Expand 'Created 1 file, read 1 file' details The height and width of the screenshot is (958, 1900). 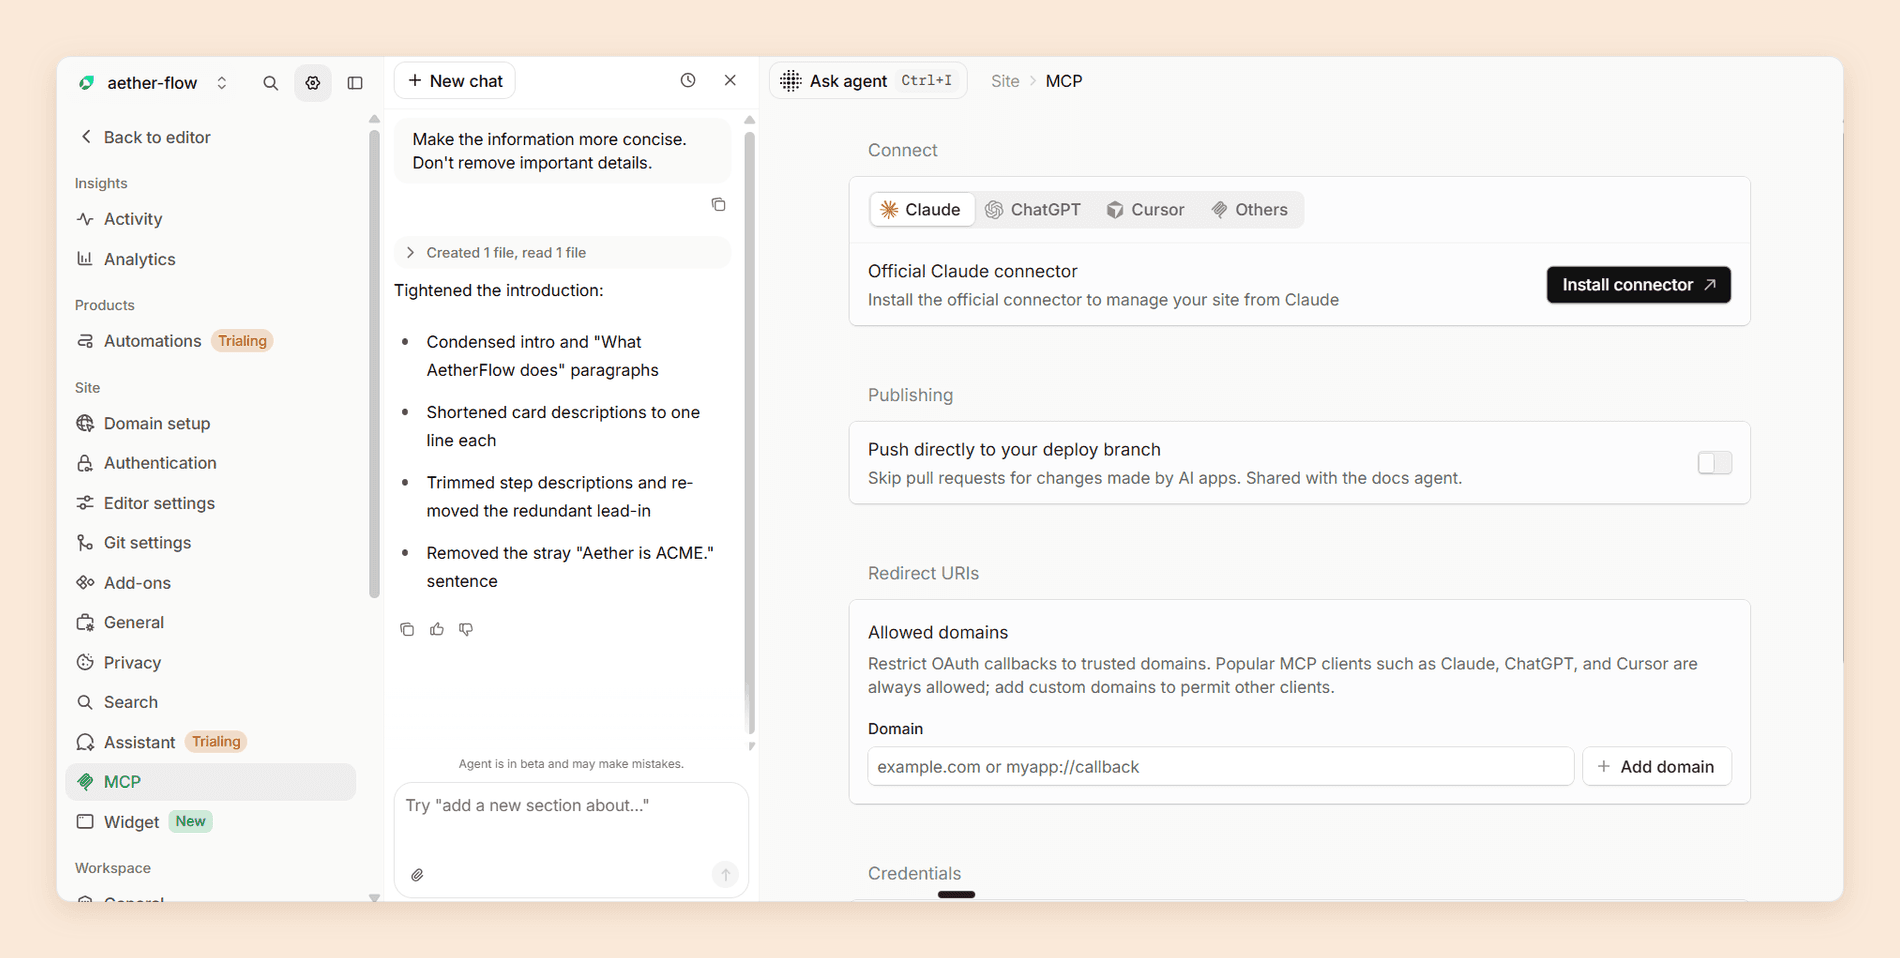pyautogui.click(x=562, y=253)
